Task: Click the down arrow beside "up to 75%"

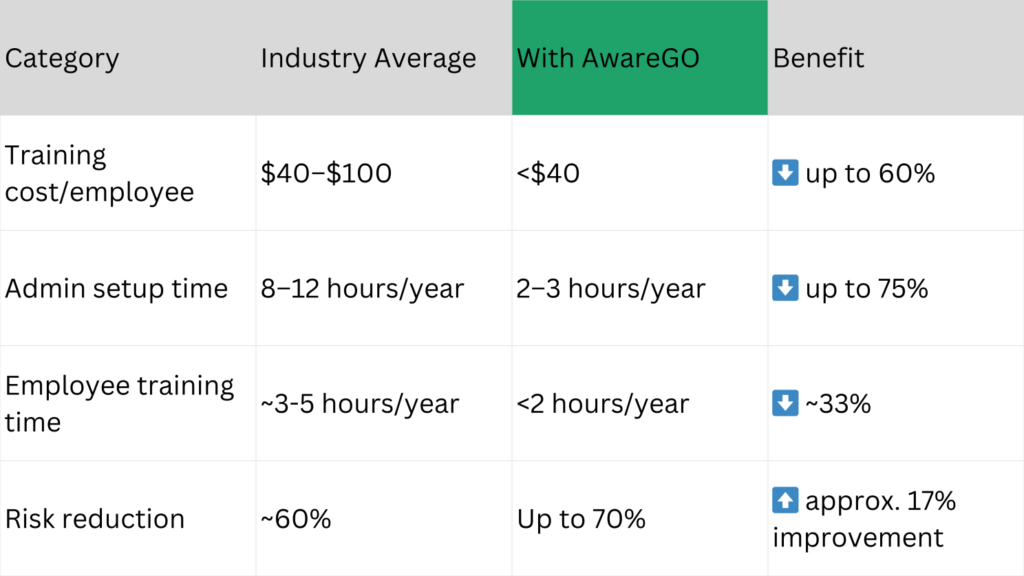Action: [x=786, y=289]
